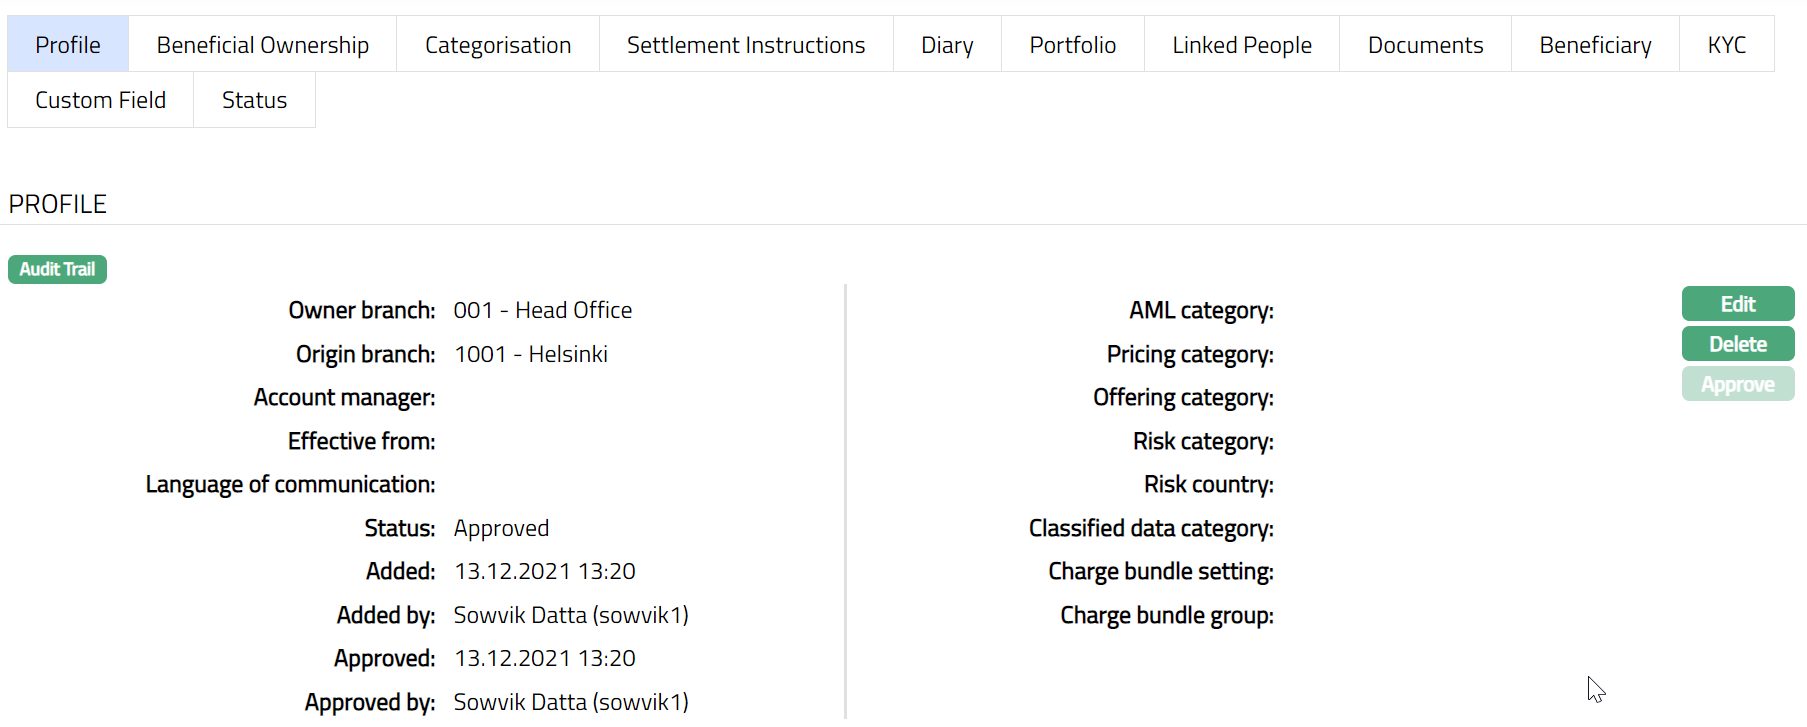Click the Status value Approved
This screenshot has height=727, width=1807.
point(501,528)
